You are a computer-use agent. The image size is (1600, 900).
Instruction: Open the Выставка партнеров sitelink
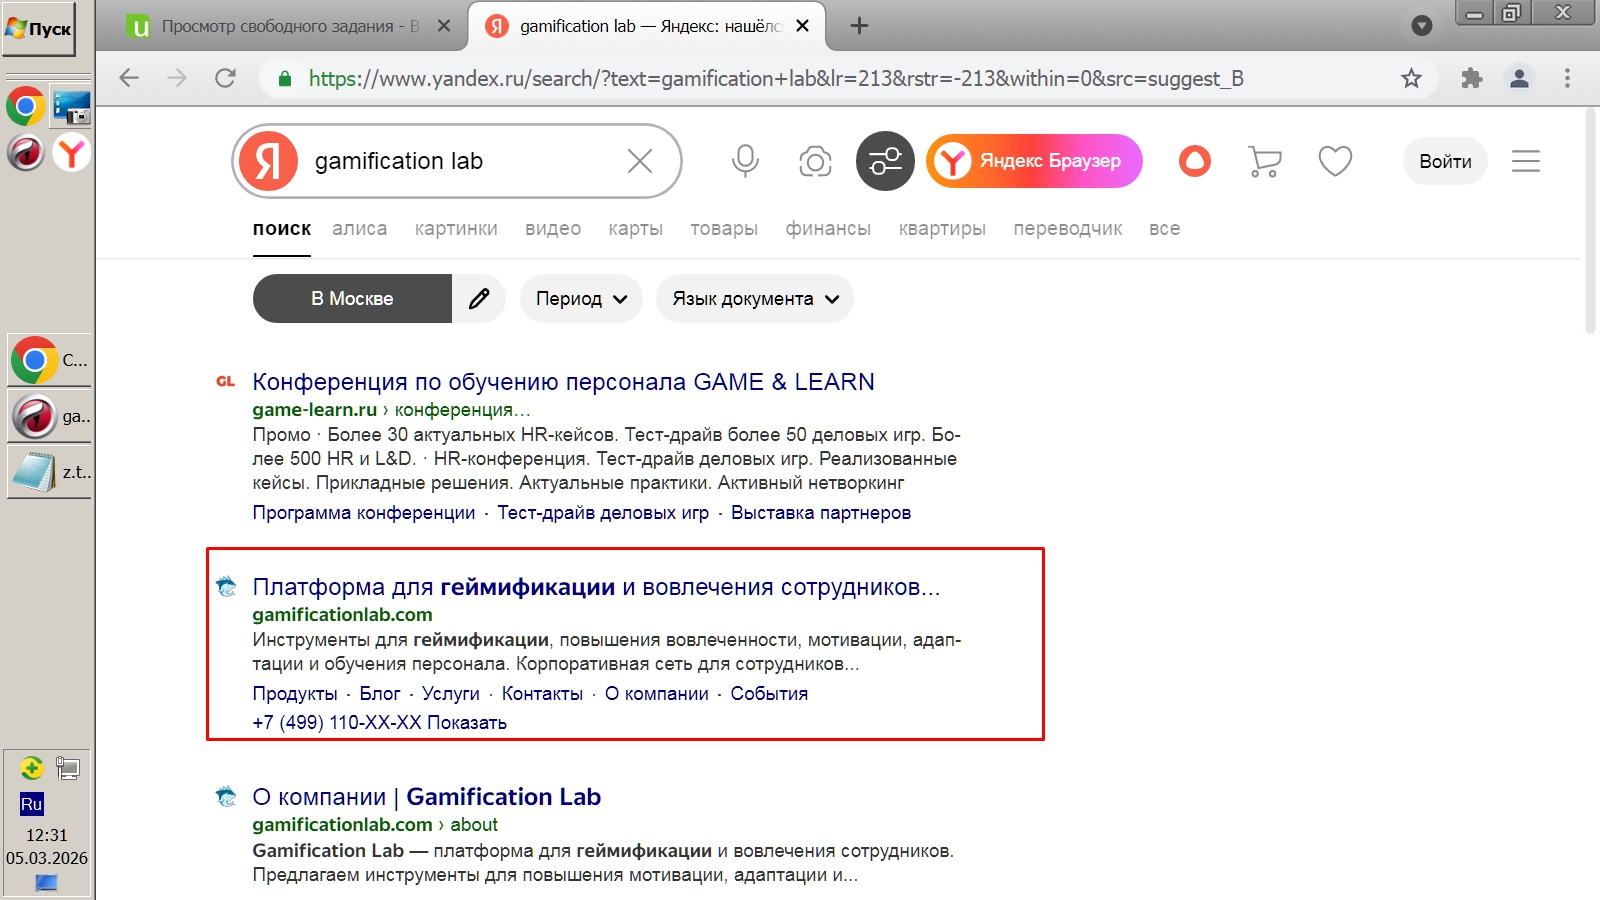click(x=821, y=513)
